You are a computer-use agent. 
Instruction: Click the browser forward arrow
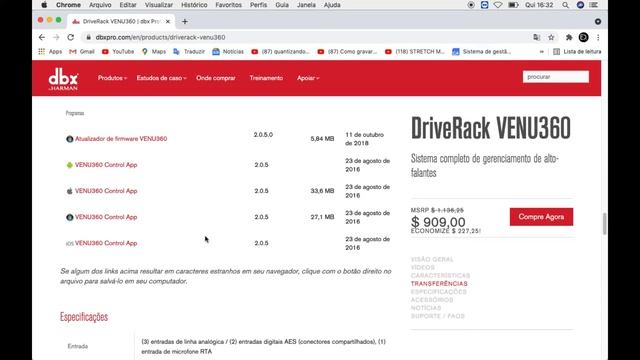coord(56,37)
